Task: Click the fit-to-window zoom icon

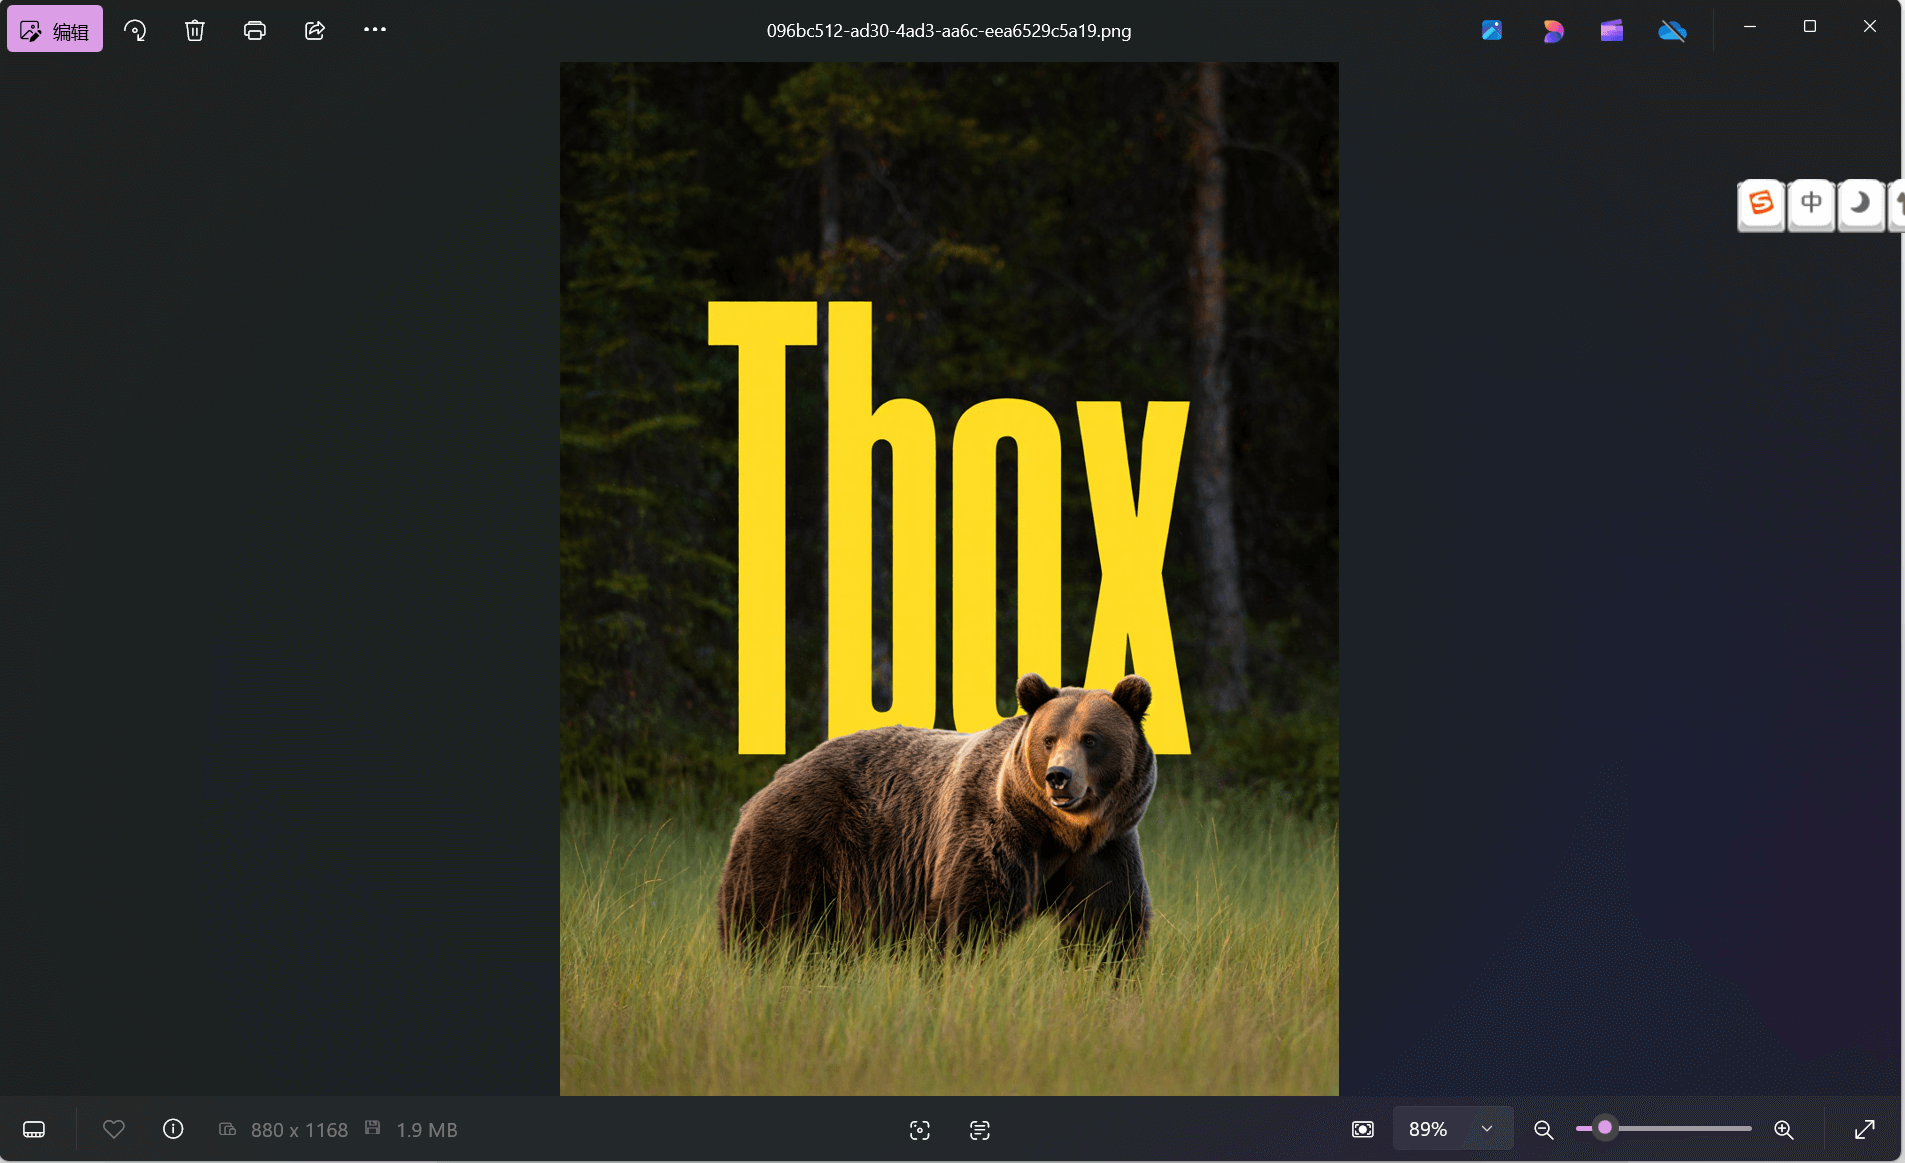Action: pos(1363,1129)
